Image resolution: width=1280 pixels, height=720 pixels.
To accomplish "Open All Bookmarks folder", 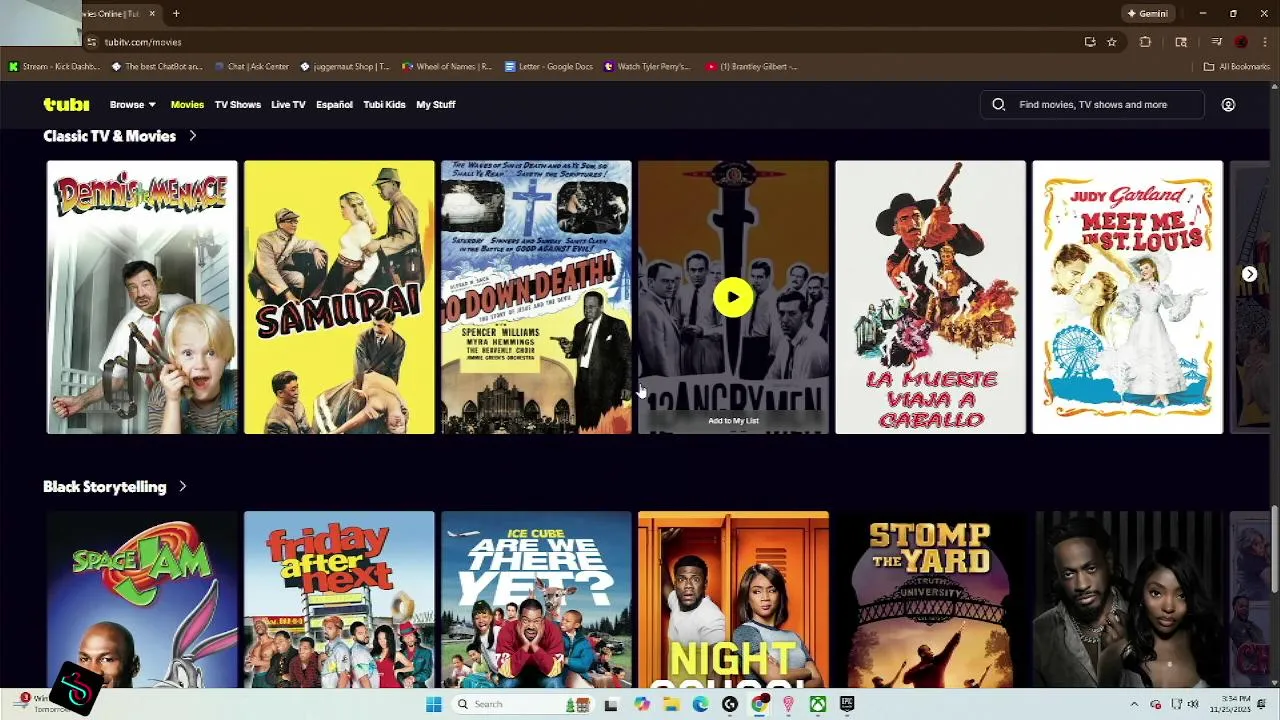I will [x=1237, y=66].
